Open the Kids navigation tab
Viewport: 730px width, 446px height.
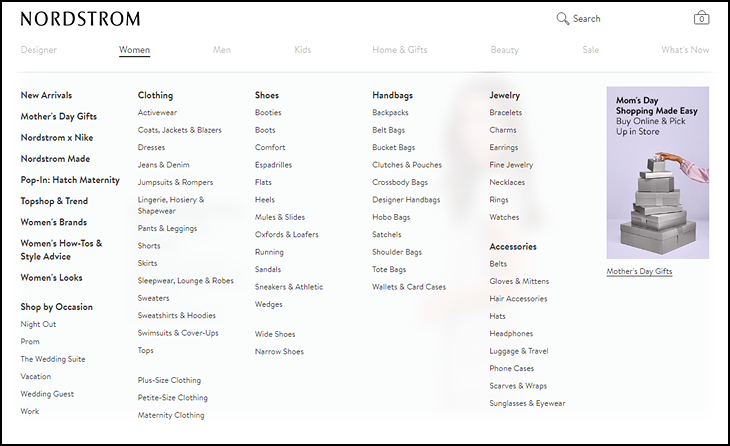[x=303, y=50]
